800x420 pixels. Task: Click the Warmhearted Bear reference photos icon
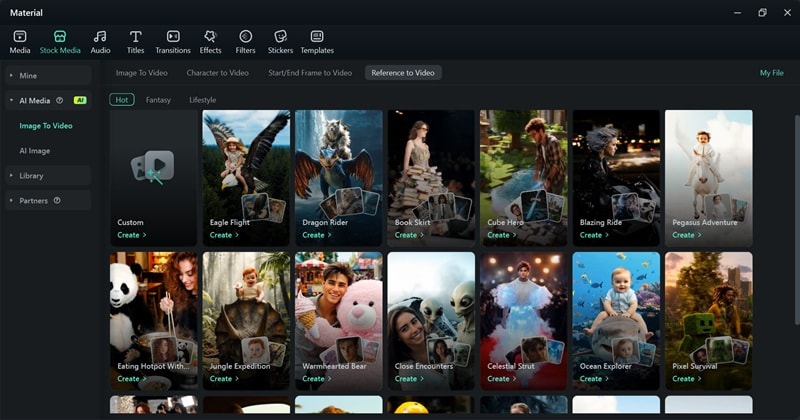350,351
